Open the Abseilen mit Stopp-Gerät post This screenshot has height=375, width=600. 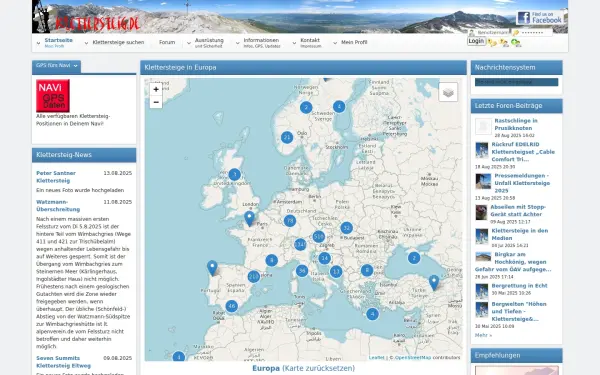tap(518, 210)
